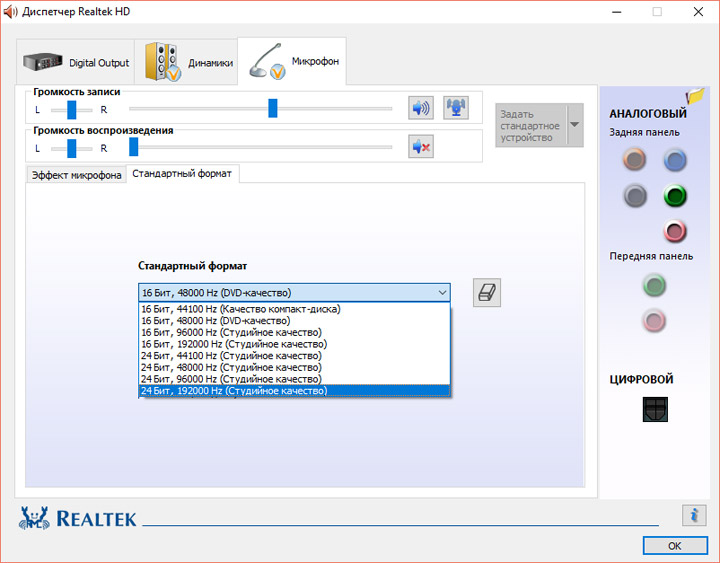Click the Realtek crab logo

[x=34, y=518]
